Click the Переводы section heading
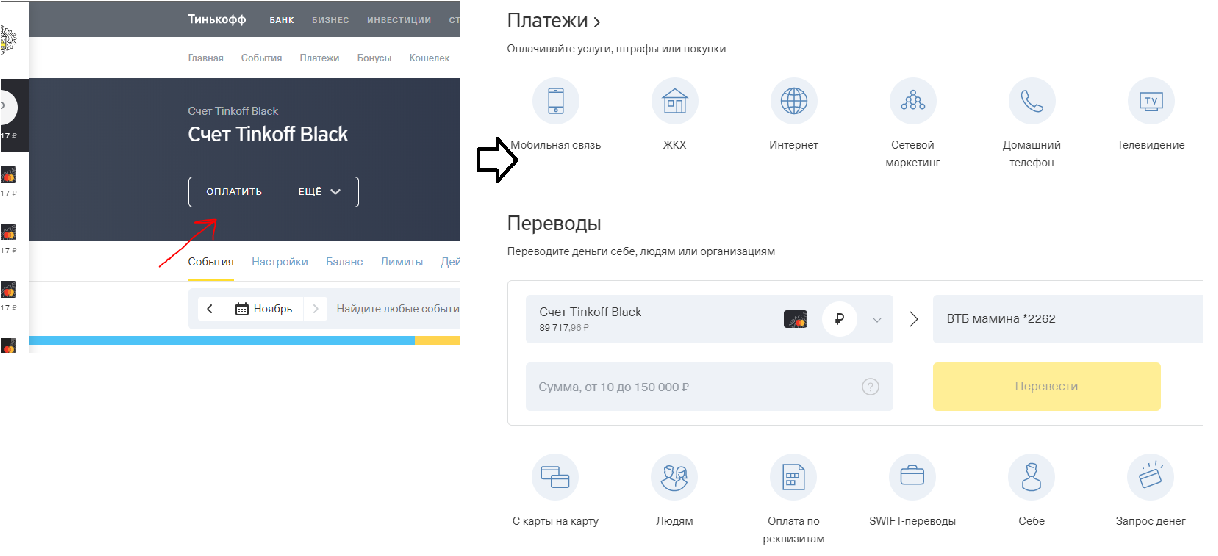The height and width of the screenshot is (556, 1218). (554, 223)
